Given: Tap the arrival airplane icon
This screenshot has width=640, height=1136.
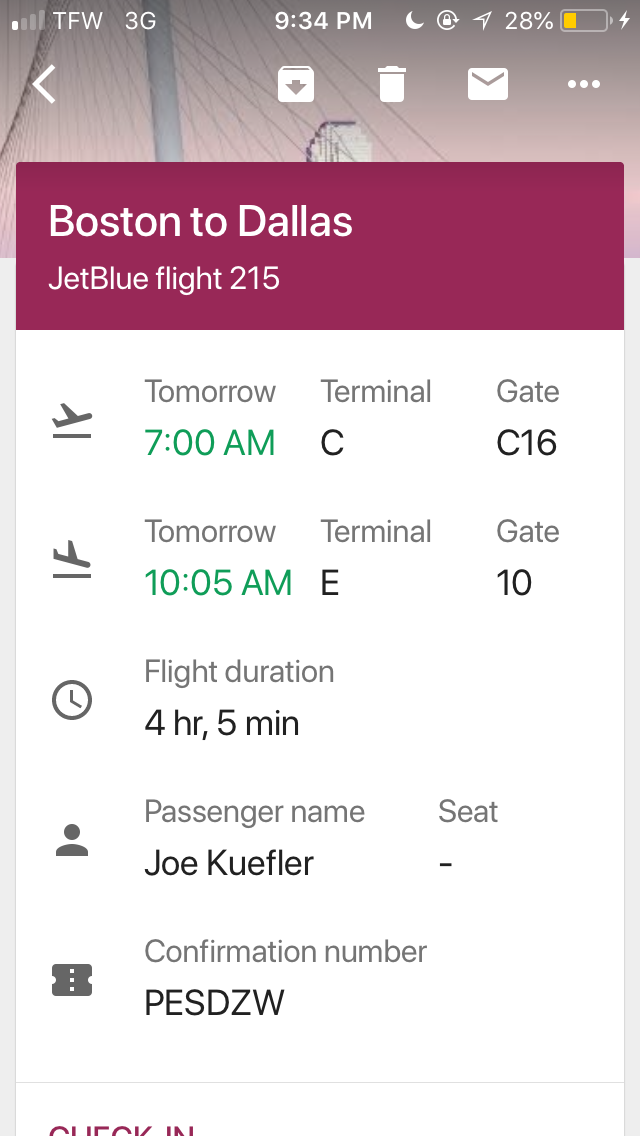Looking at the screenshot, I should 72,560.
